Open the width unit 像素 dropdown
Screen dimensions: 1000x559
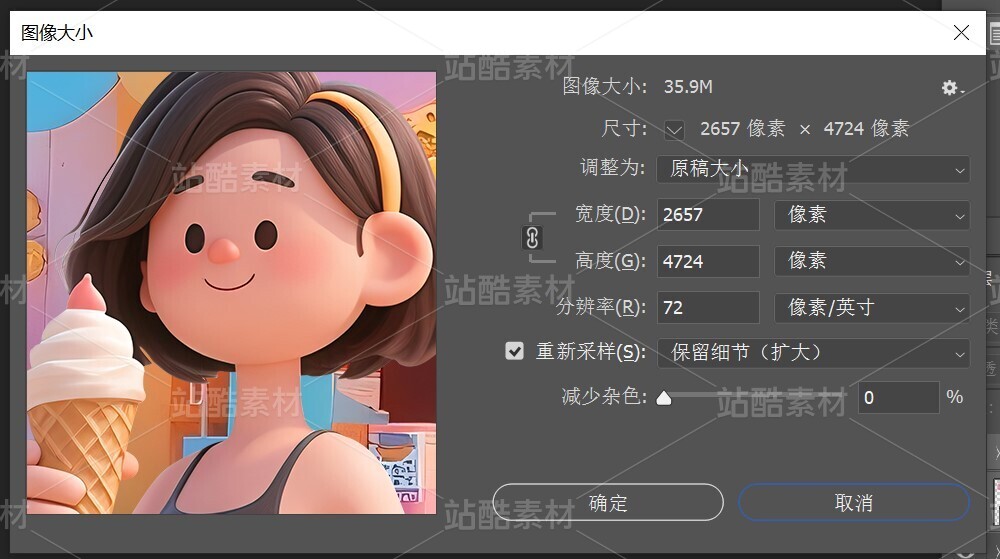tap(872, 215)
